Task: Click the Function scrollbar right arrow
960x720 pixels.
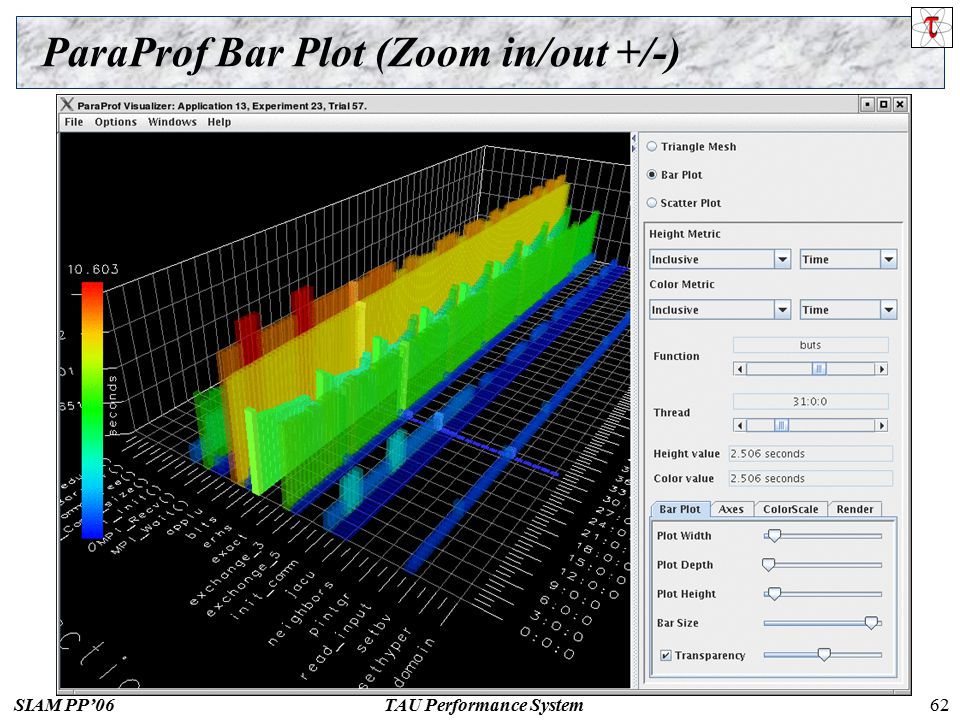Action: tap(882, 369)
